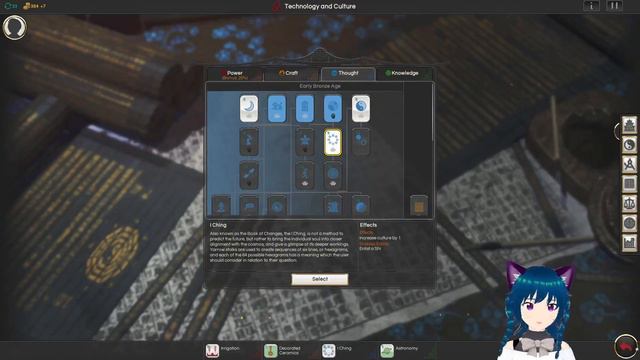Select the blue card left of the tablet card

pos(277,109)
